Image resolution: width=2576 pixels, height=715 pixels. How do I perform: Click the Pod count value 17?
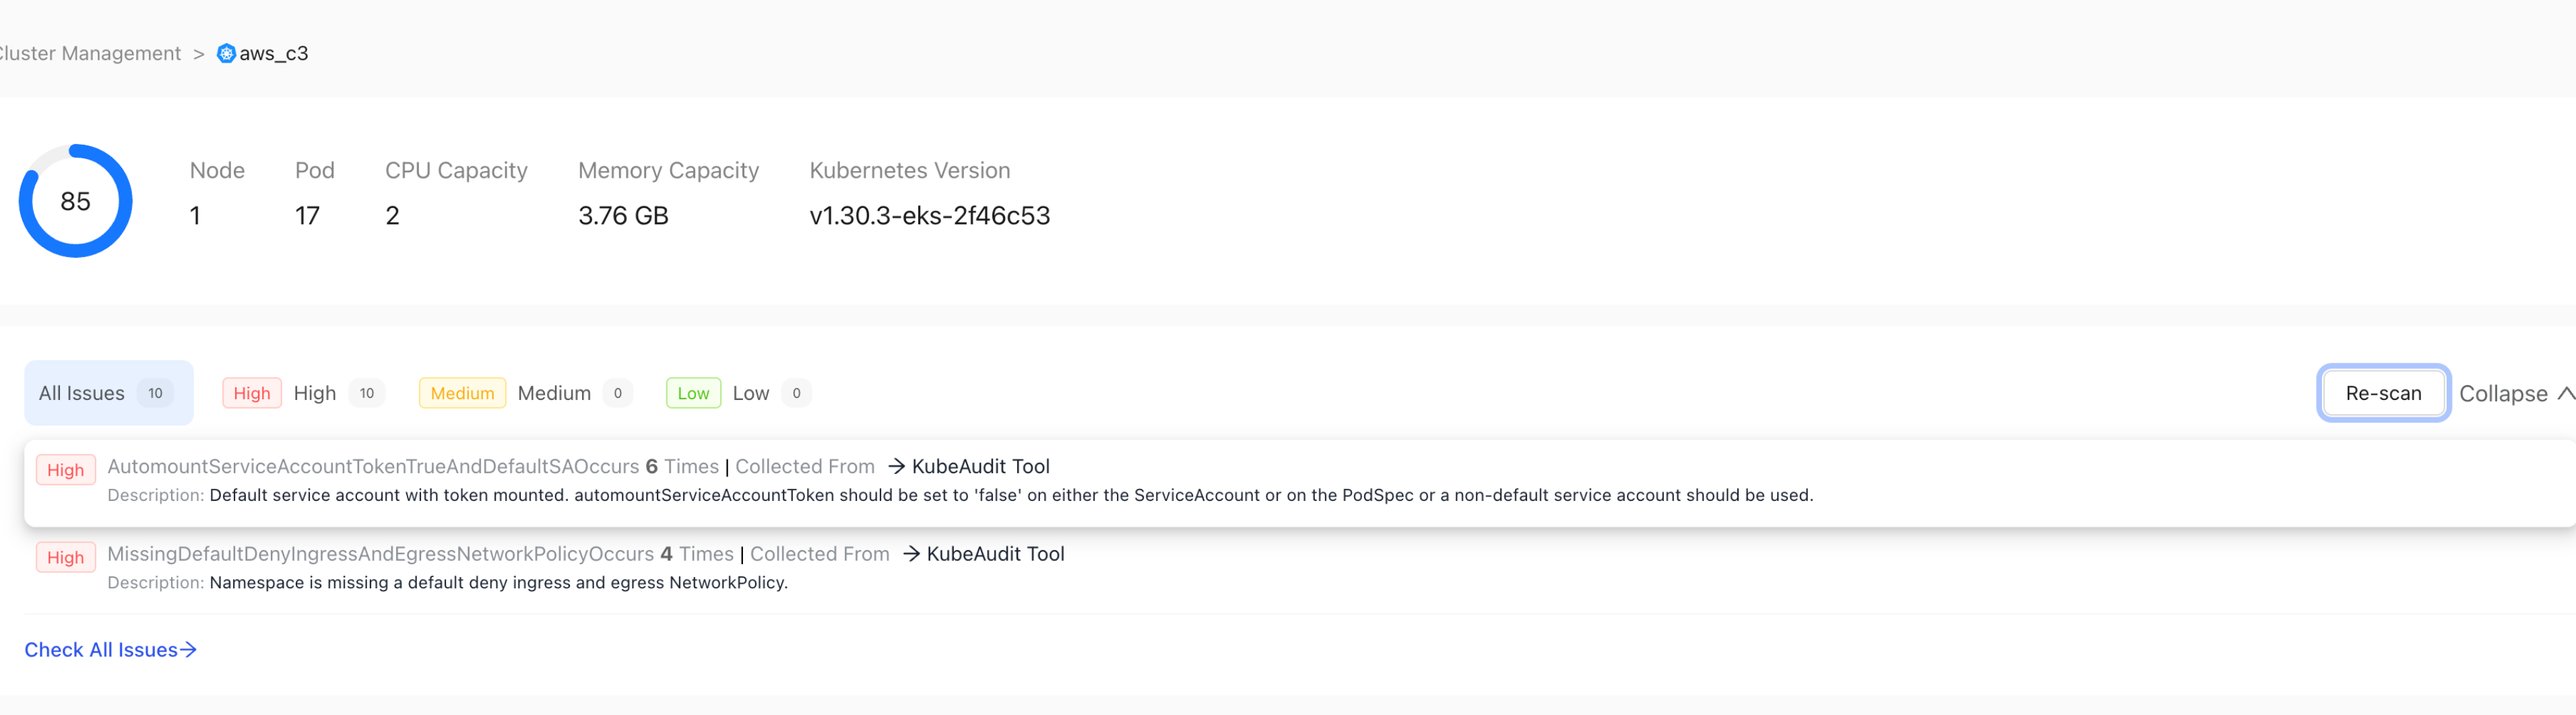click(307, 215)
